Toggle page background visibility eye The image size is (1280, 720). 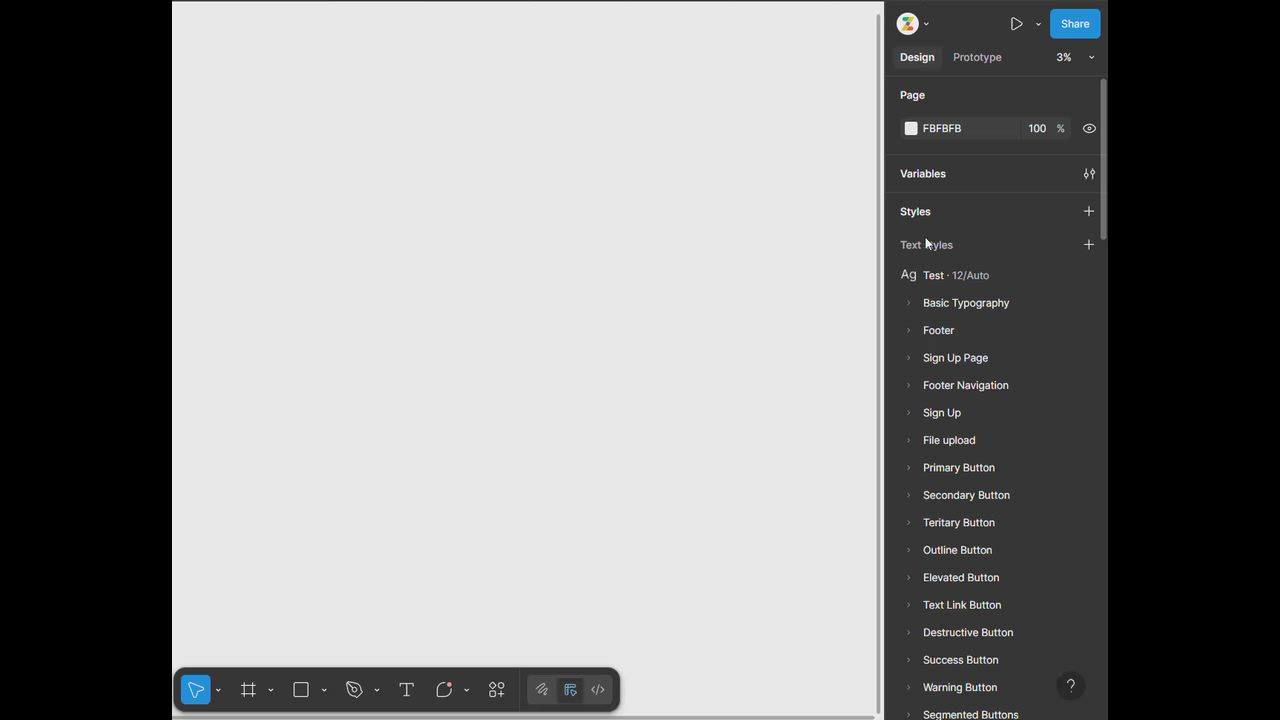tap(1089, 128)
